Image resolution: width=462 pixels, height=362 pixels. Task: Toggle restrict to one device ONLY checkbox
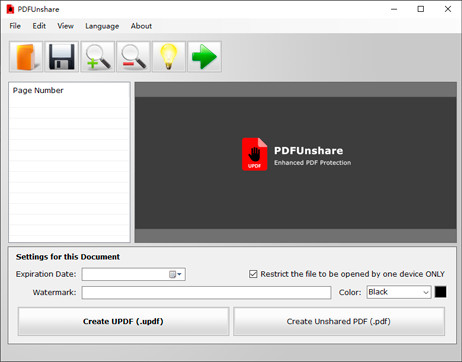[253, 274]
